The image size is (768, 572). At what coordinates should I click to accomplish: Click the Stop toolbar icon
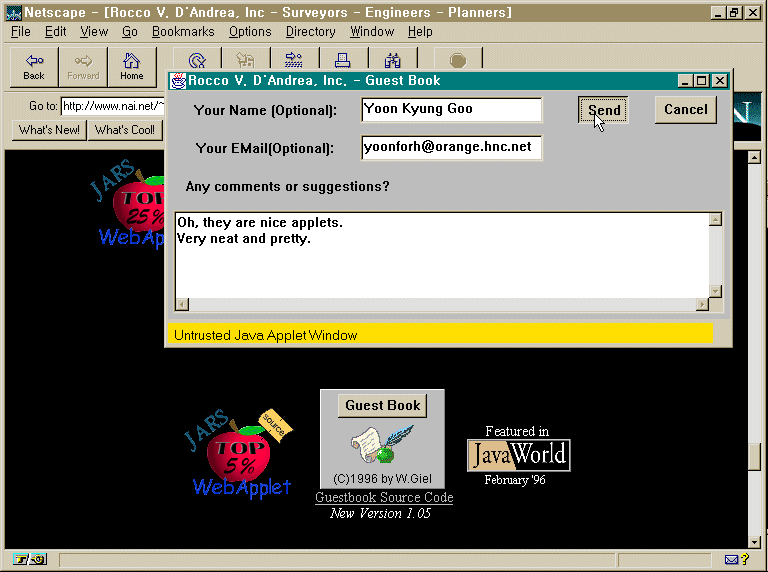click(x=457, y=60)
